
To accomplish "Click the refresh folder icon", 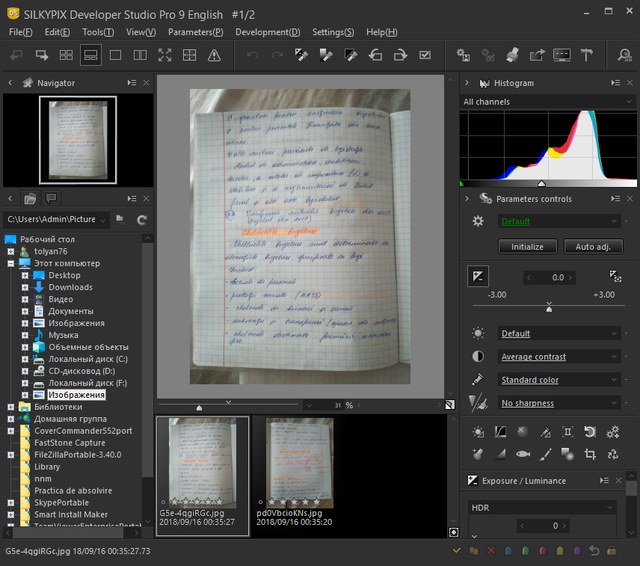I will pos(142,219).
